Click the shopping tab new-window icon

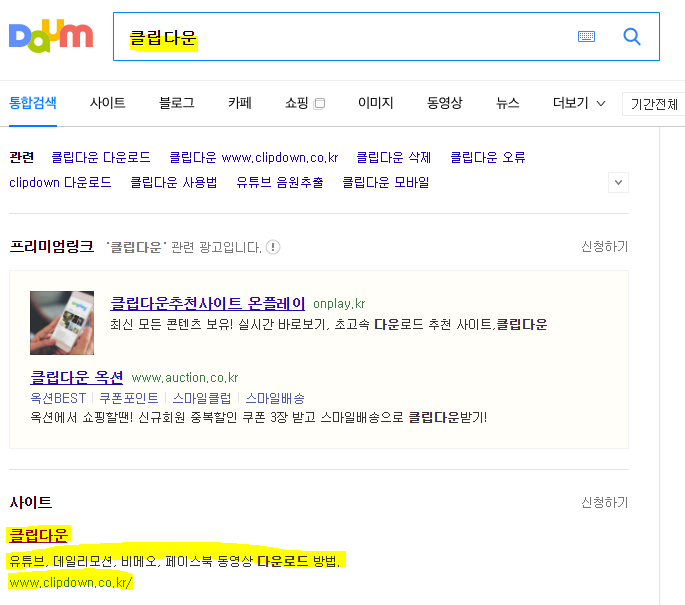320,104
